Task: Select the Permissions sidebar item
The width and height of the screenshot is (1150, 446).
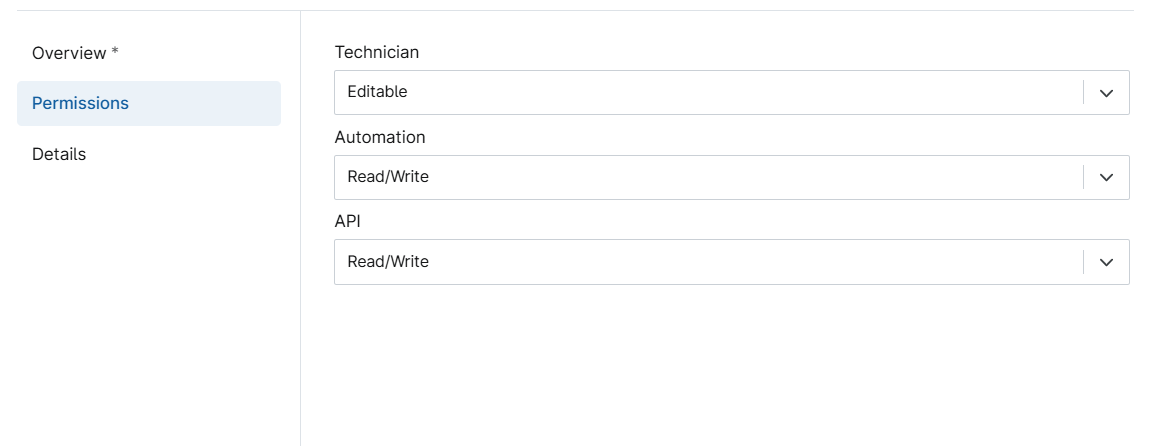Action: pos(149,103)
